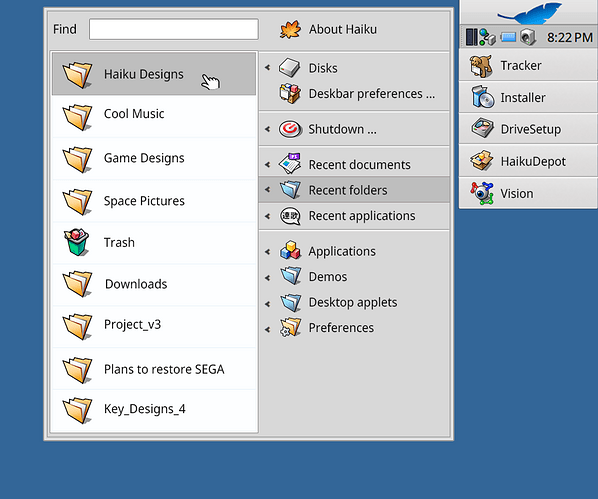Click the blue Haiku leaf menu button
The height and width of the screenshot is (499, 598).
click(529, 12)
